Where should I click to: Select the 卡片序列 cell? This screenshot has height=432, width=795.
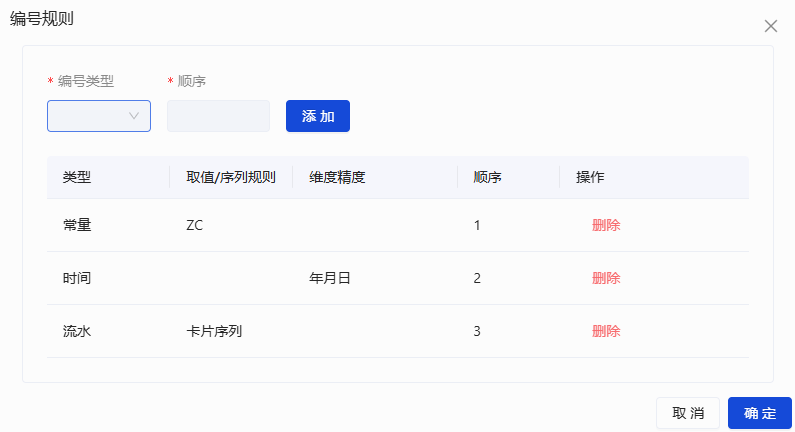click(x=214, y=331)
